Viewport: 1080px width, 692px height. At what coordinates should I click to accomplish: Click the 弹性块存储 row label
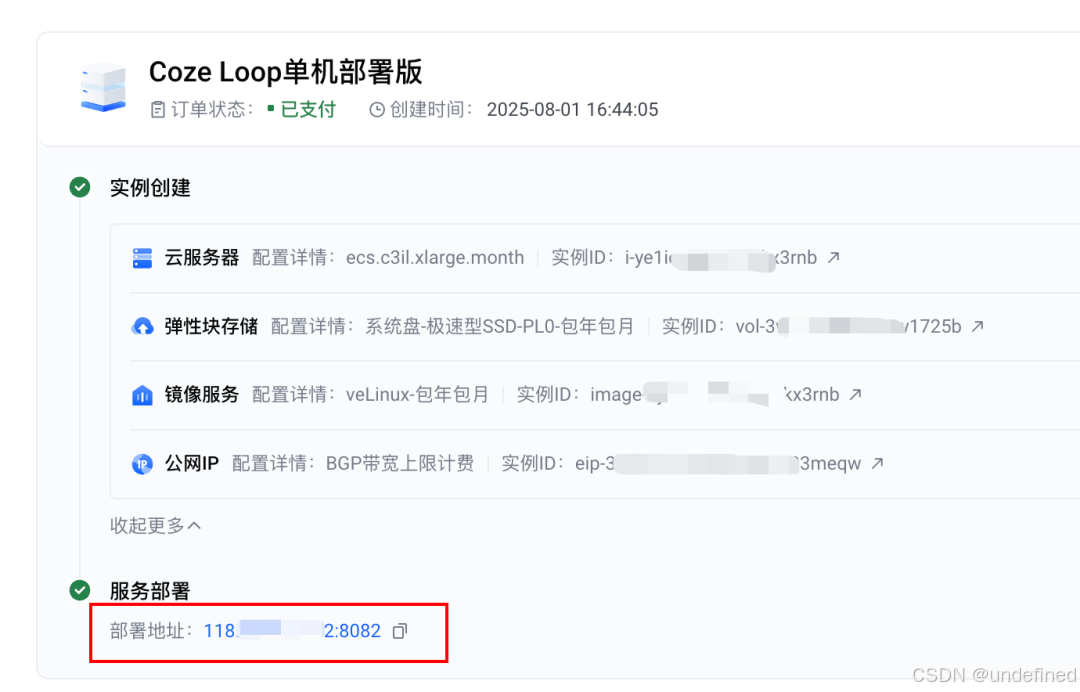(x=211, y=326)
